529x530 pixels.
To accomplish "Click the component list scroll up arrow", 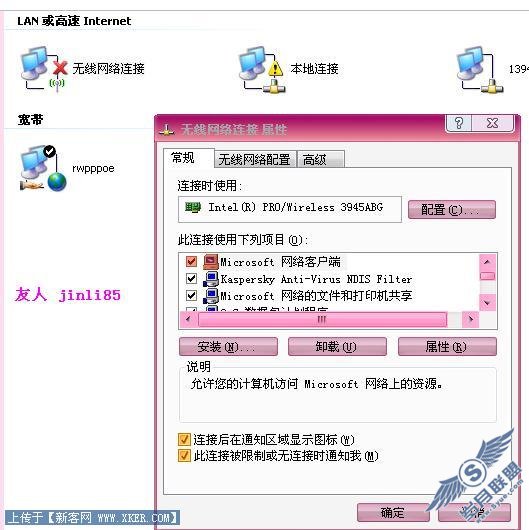I will 487,262.
